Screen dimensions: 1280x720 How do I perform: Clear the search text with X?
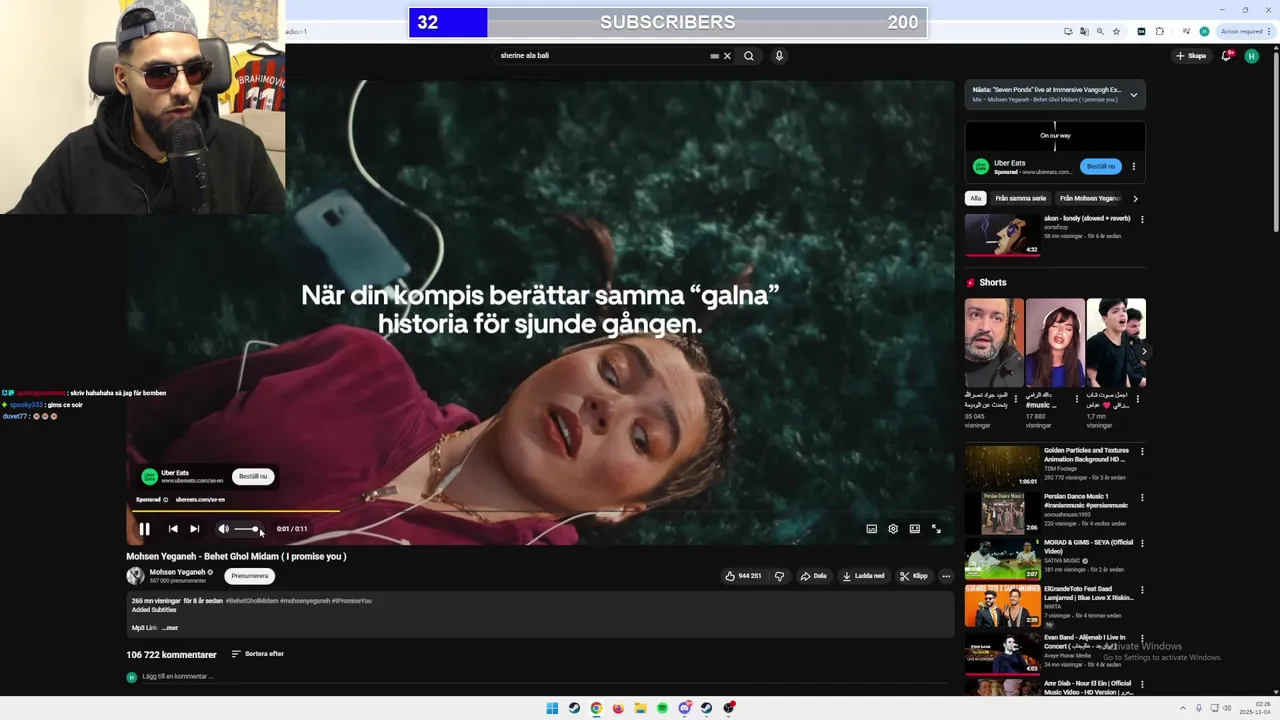click(x=727, y=56)
